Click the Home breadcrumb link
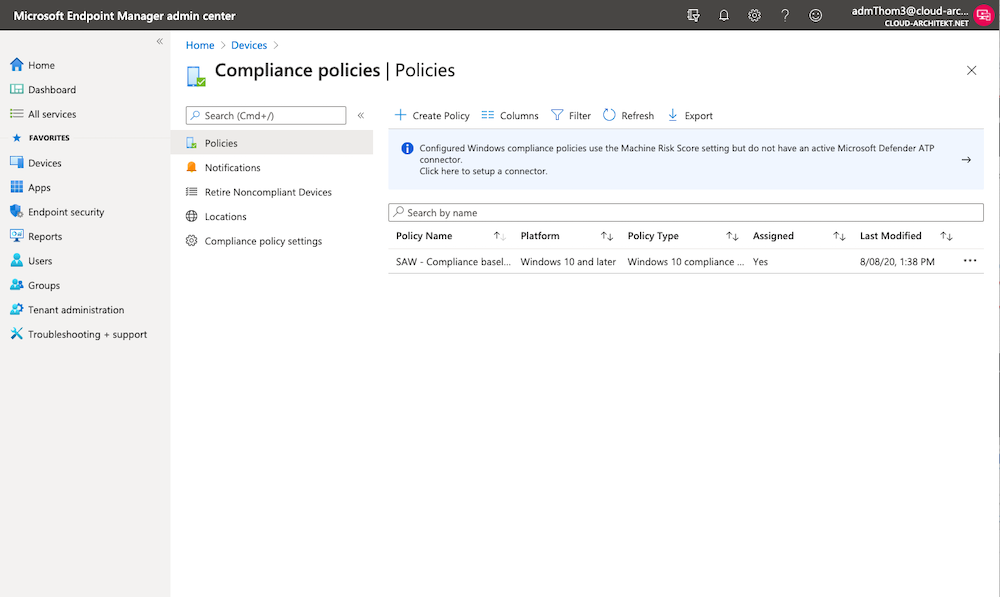 (x=200, y=45)
